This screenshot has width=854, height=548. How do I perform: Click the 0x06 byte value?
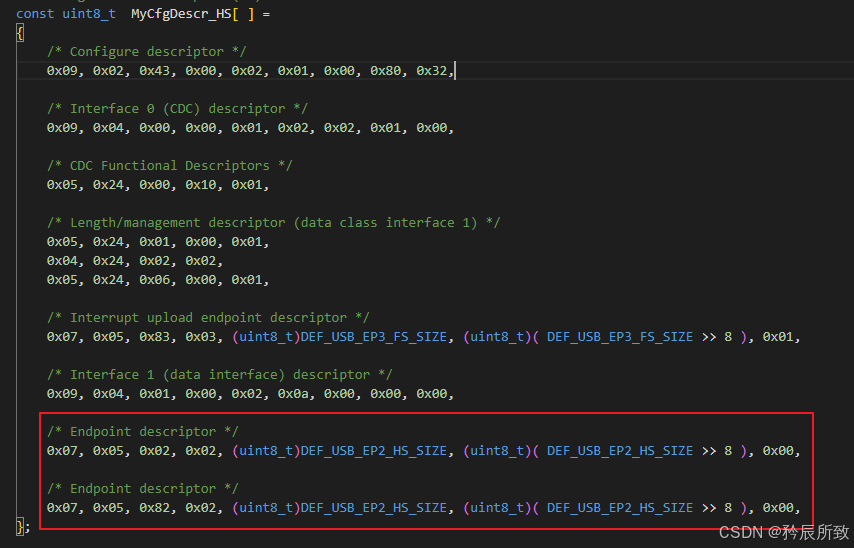155,280
